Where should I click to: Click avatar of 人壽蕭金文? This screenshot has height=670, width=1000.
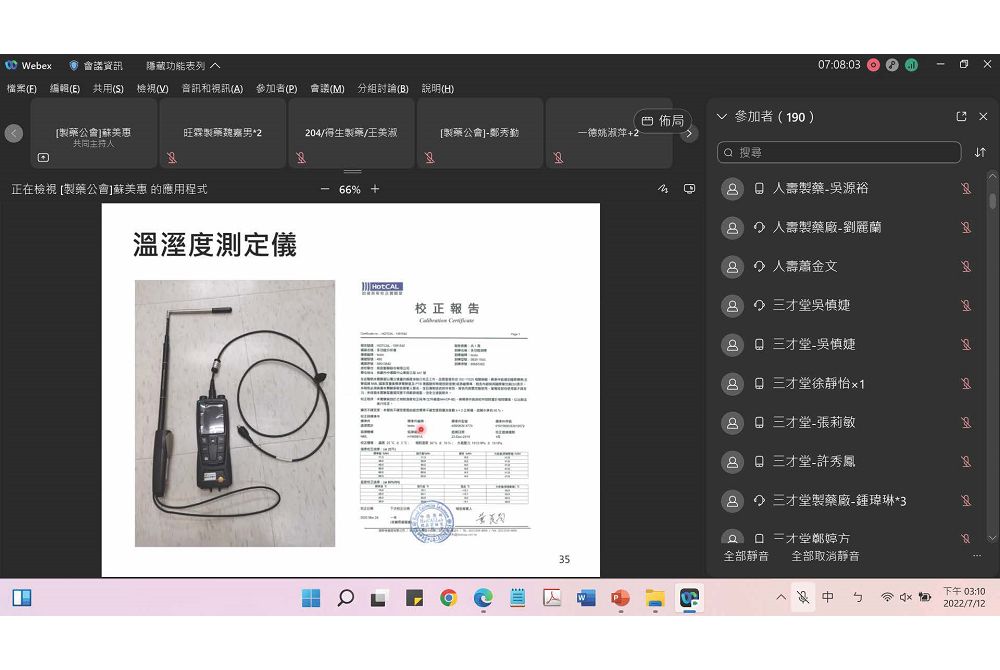point(732,267)
